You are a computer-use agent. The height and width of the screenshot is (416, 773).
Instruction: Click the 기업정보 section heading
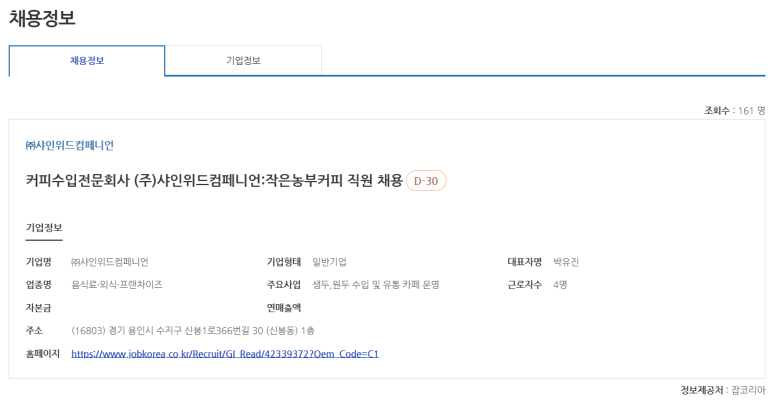44,228
